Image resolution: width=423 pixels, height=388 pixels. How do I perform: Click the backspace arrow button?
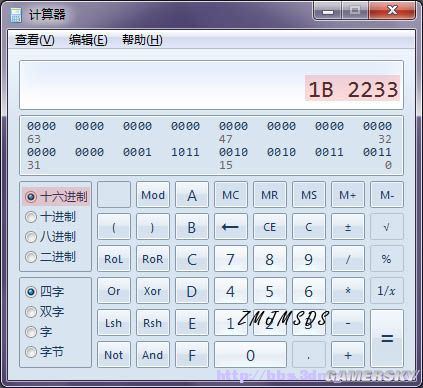[231, 227]
